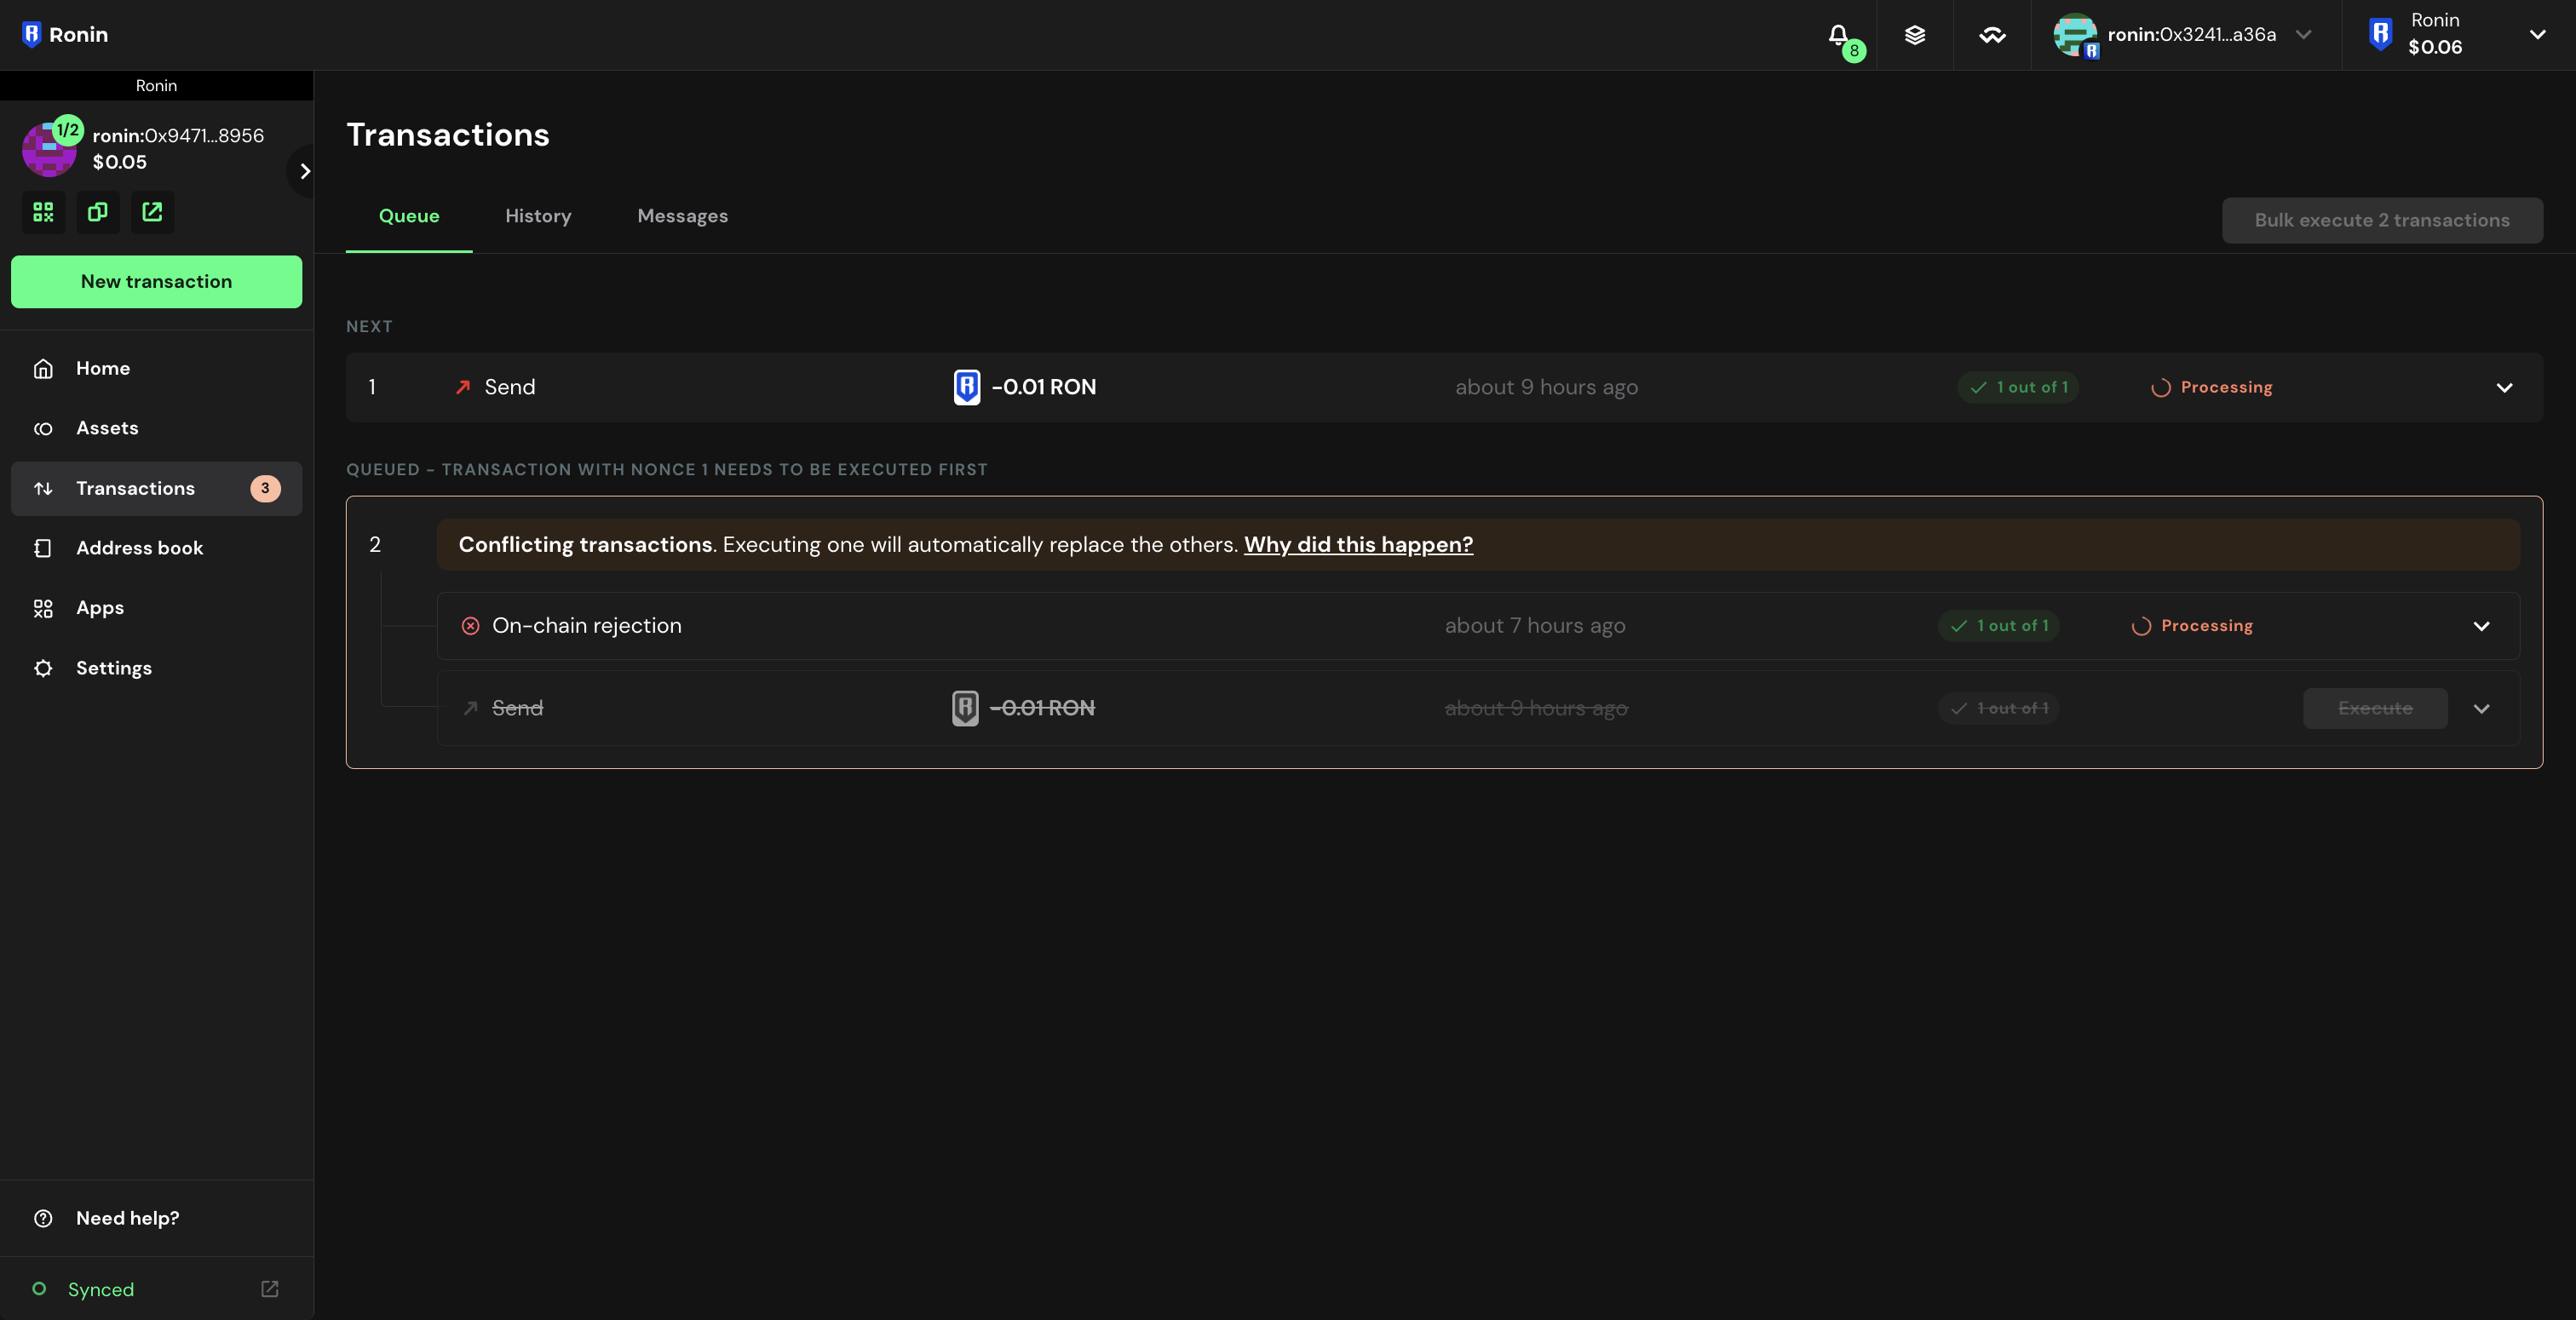Screen dimensions: 2576x1320
Task: Open the Ronin network selector dropdown
Action: pyautogui.click(x=2538, y=35)
